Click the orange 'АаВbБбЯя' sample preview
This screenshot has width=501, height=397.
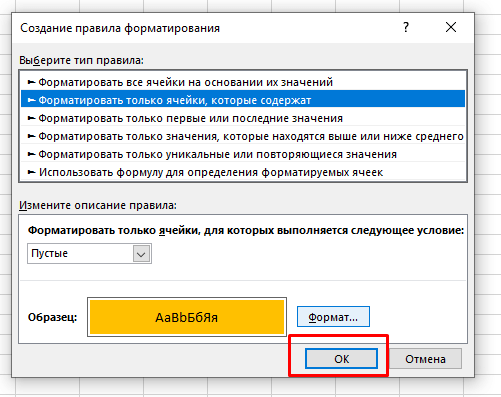187,317
